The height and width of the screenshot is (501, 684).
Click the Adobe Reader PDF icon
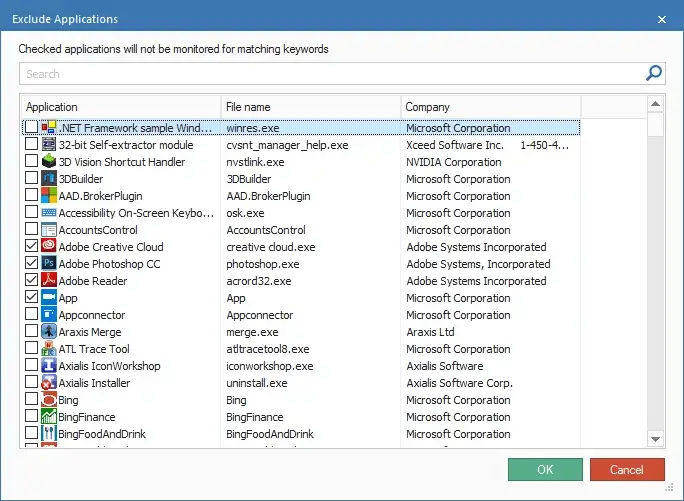point(48,281)
